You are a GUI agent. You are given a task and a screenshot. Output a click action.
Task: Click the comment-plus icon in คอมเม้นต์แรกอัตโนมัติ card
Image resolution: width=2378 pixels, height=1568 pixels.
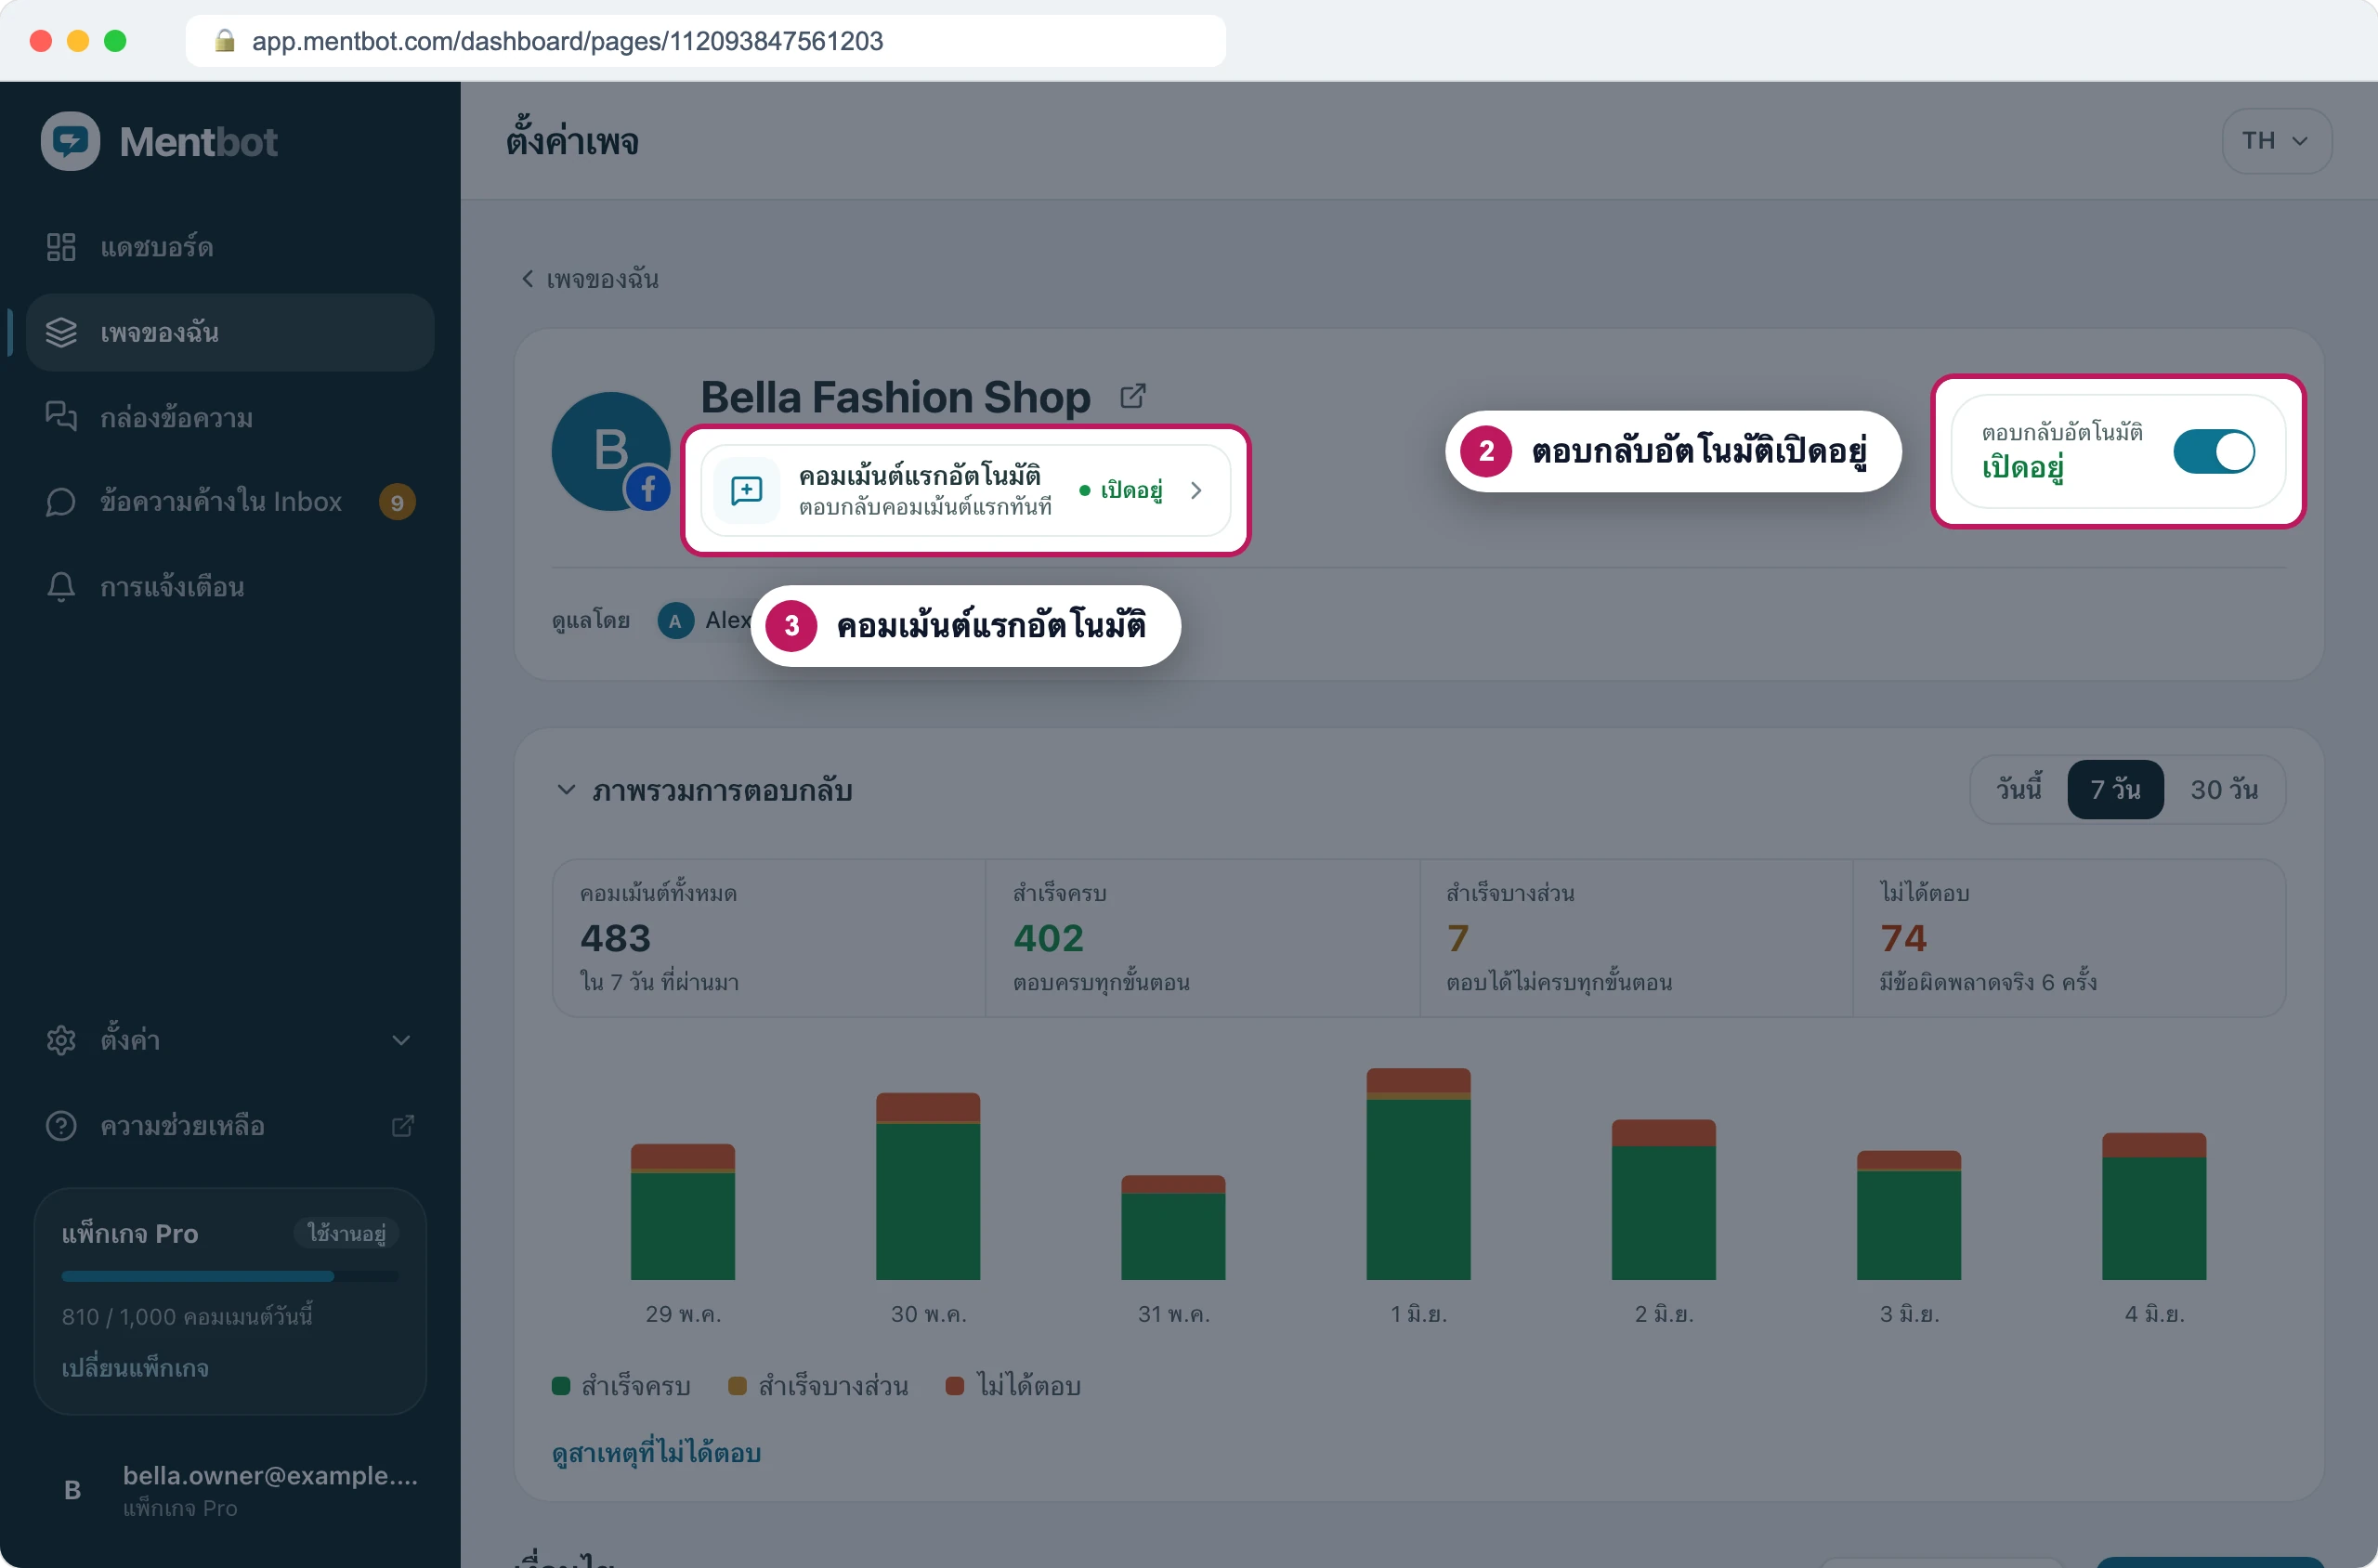click(x=747, y=490)
